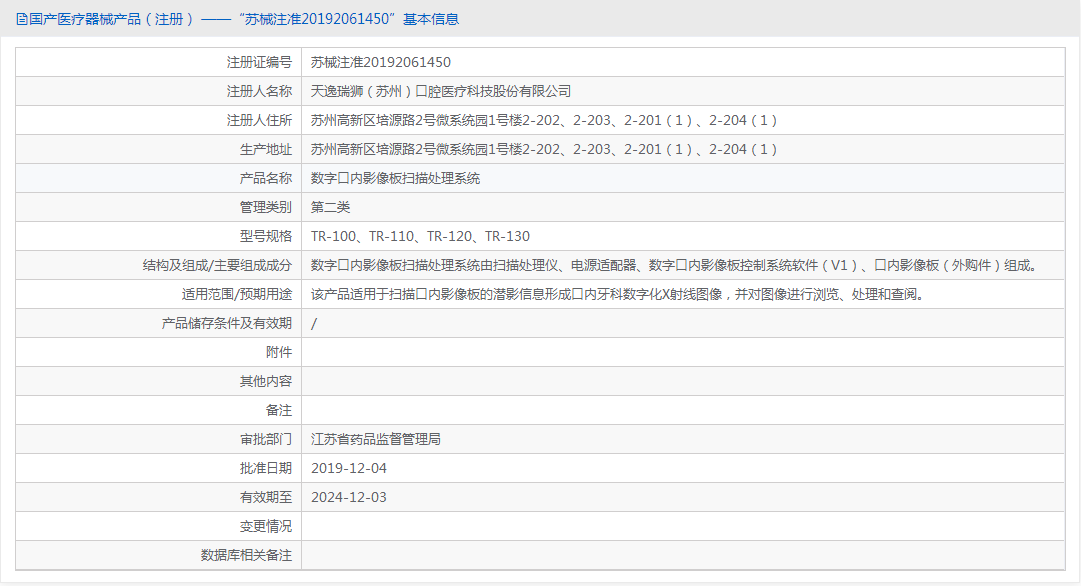The height and width of the screenshot is (586, 1081).
Task: Select model values TR-100、TR-110、TR-120、TR-130
Action: (x=421, y=236)
